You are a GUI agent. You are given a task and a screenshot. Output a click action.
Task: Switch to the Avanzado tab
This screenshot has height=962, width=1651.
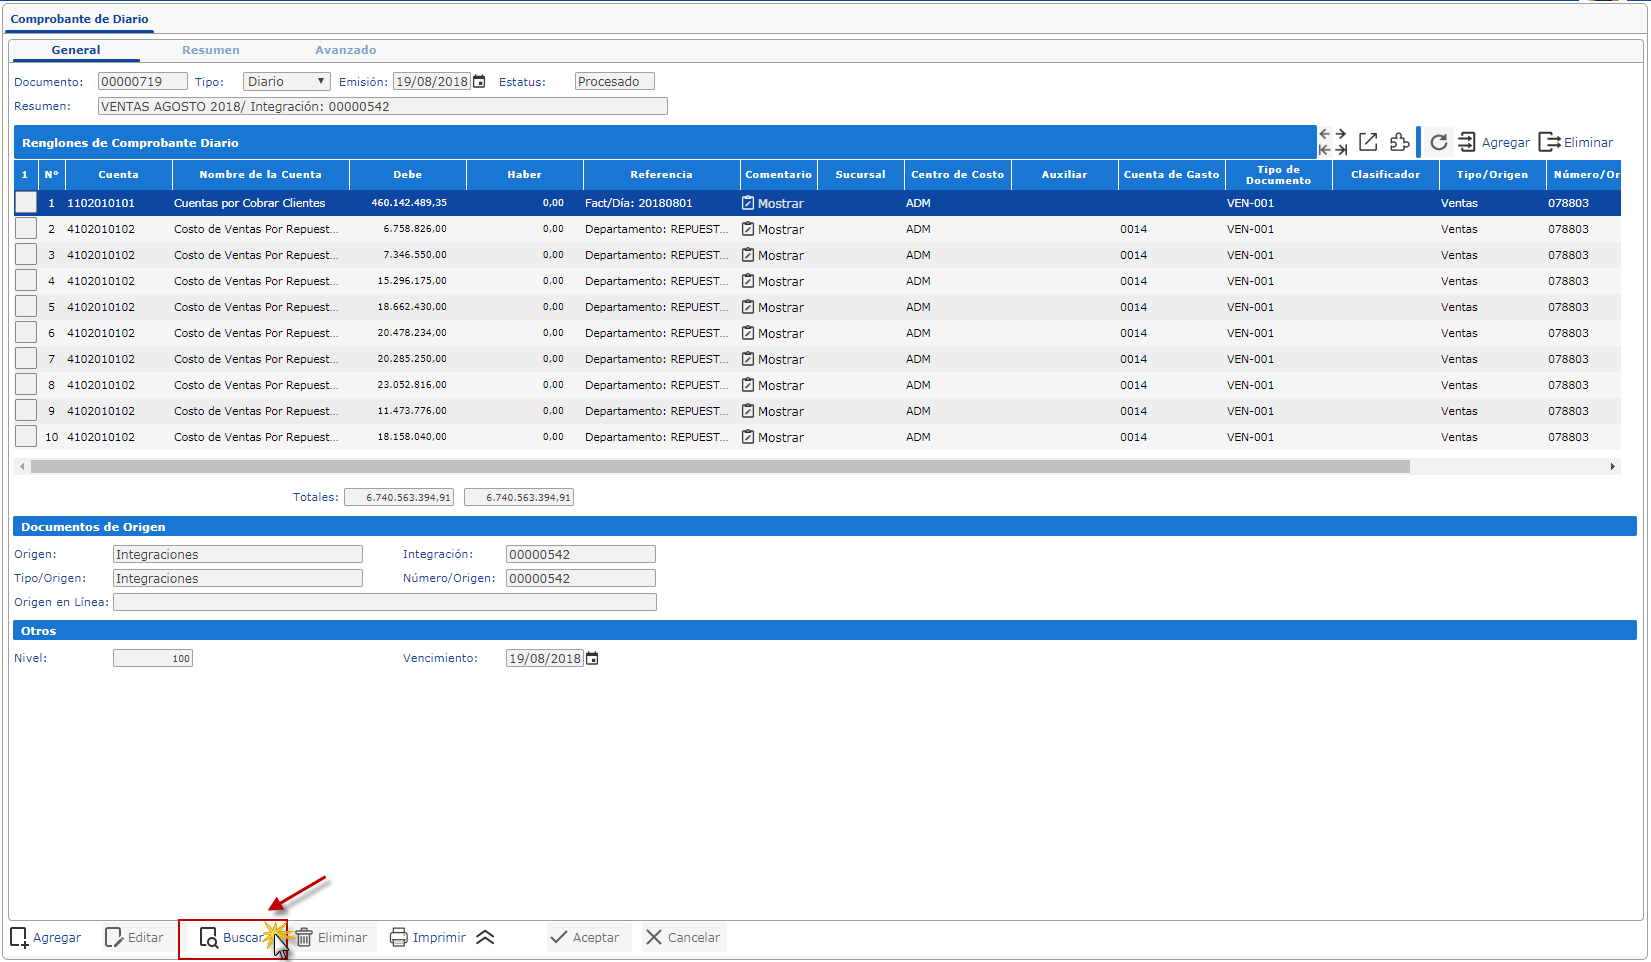[x=346, y=50]
